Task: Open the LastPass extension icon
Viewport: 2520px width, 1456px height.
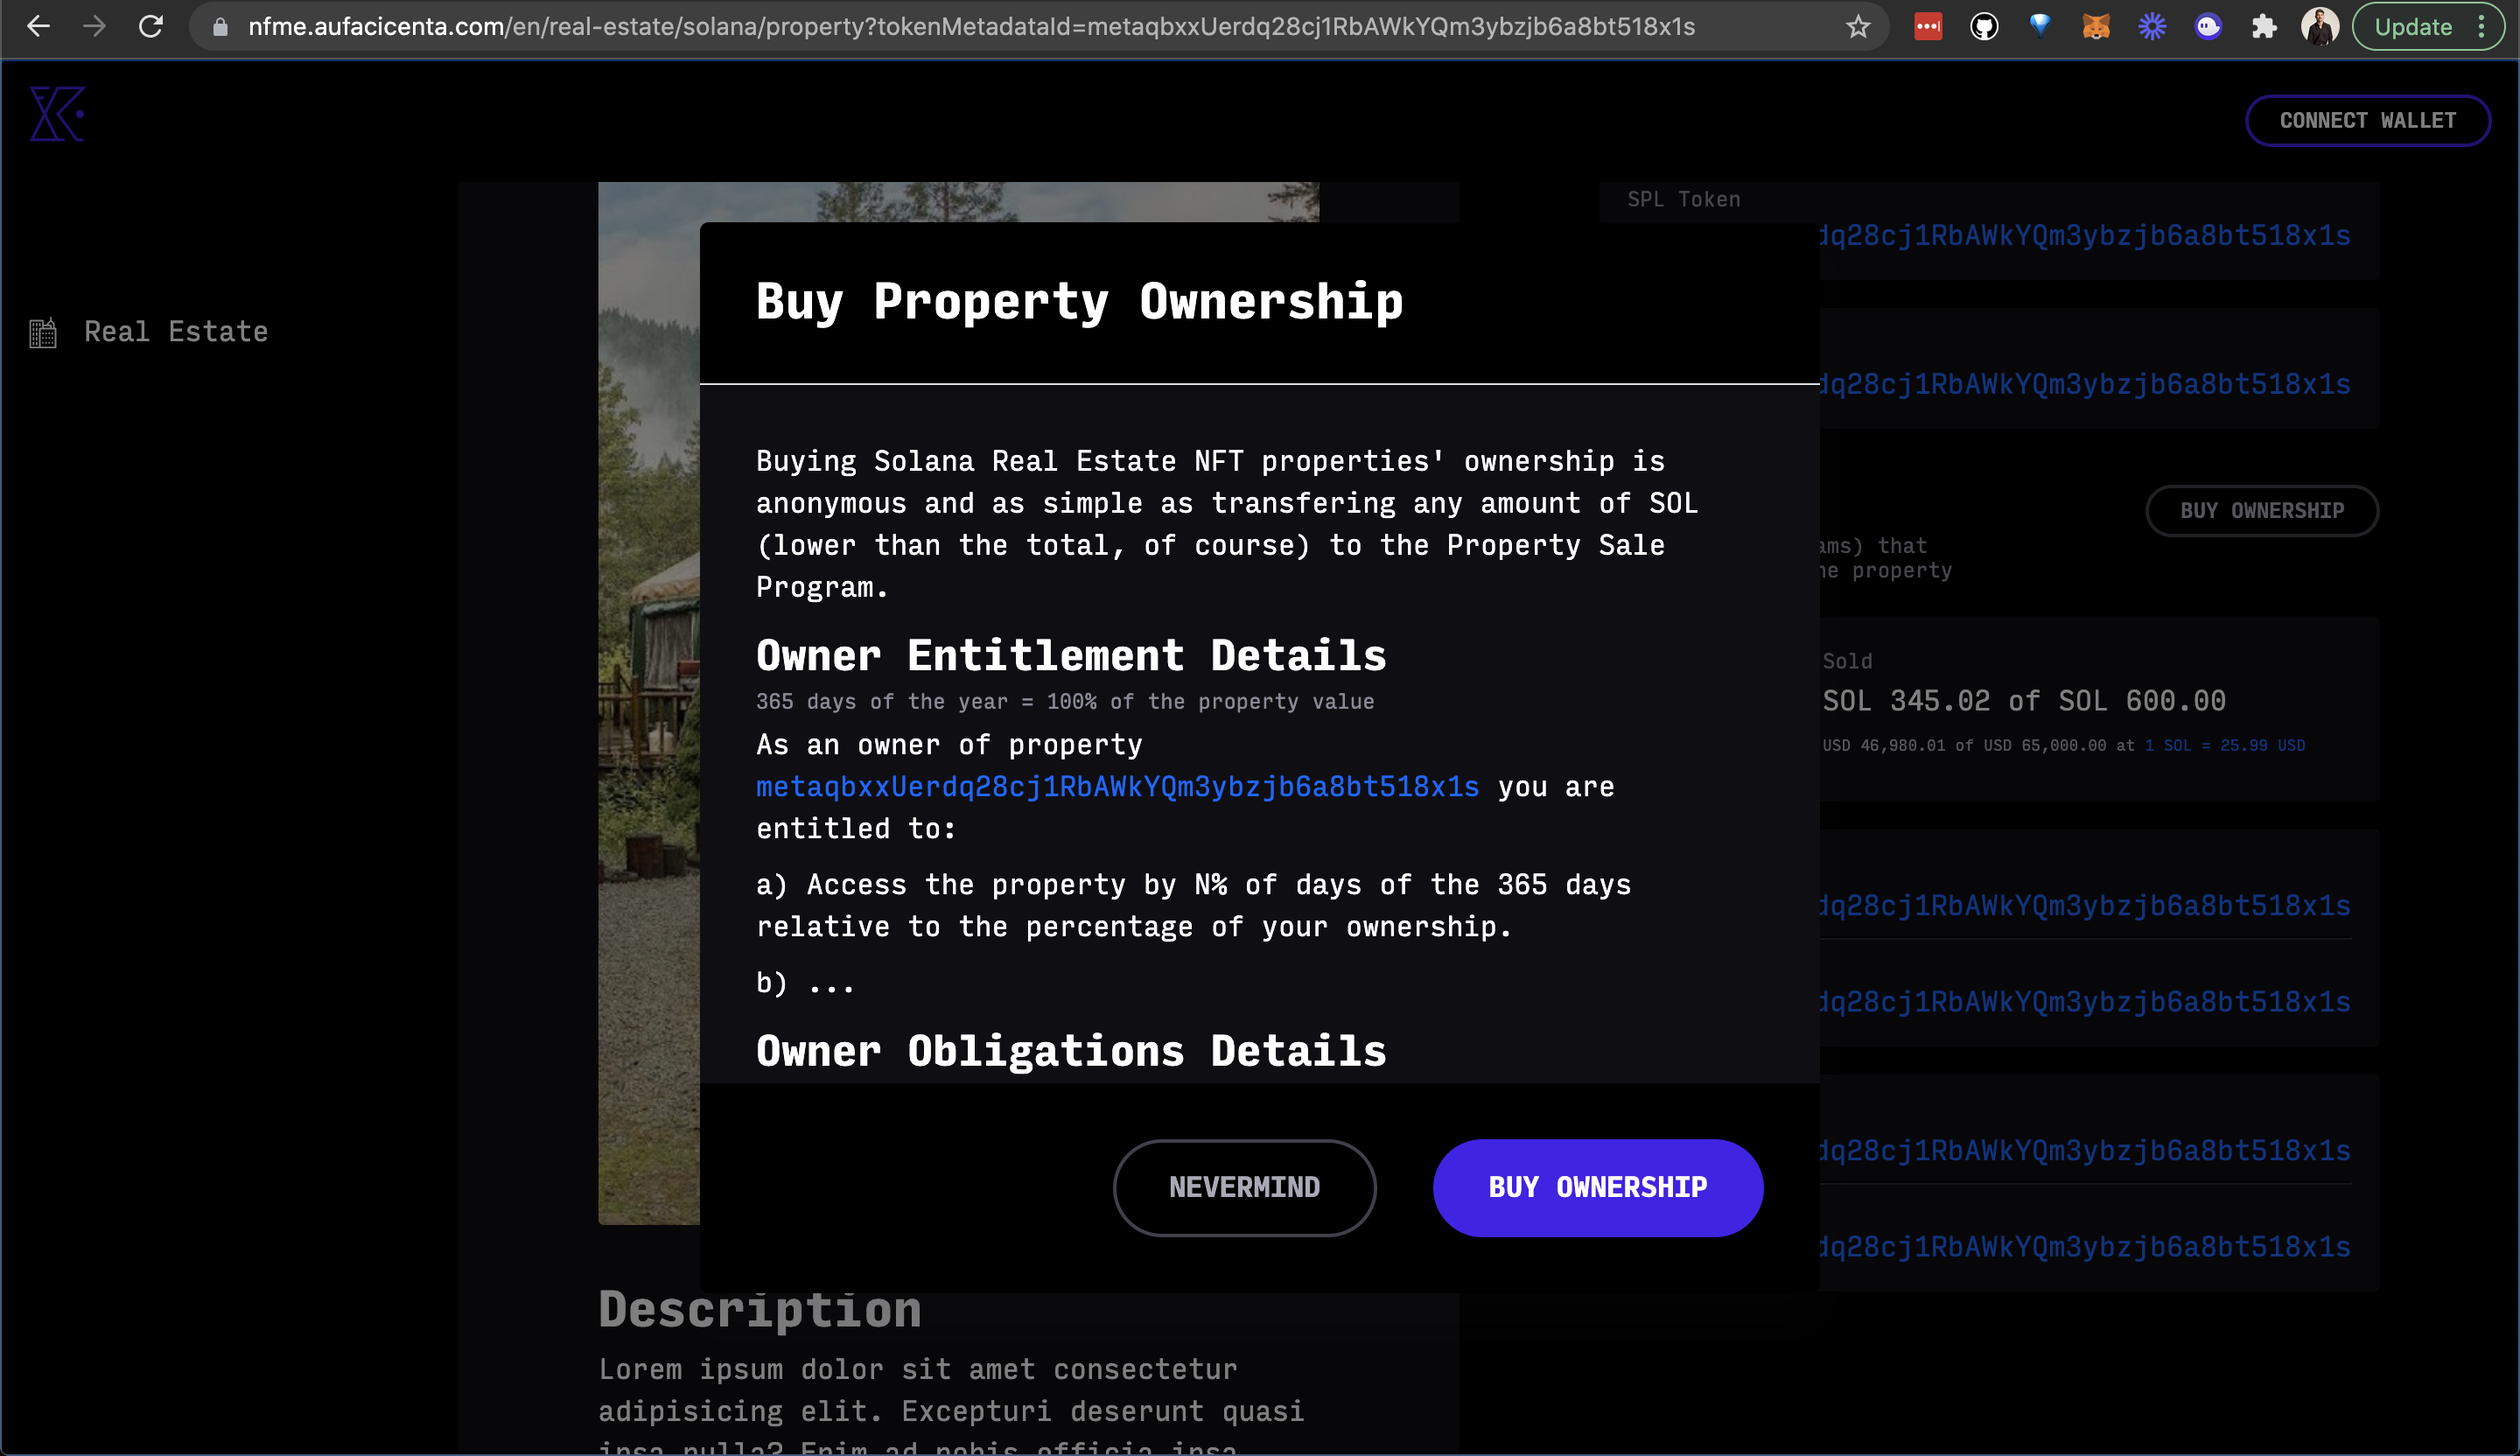Action: tap(1928, 27)
